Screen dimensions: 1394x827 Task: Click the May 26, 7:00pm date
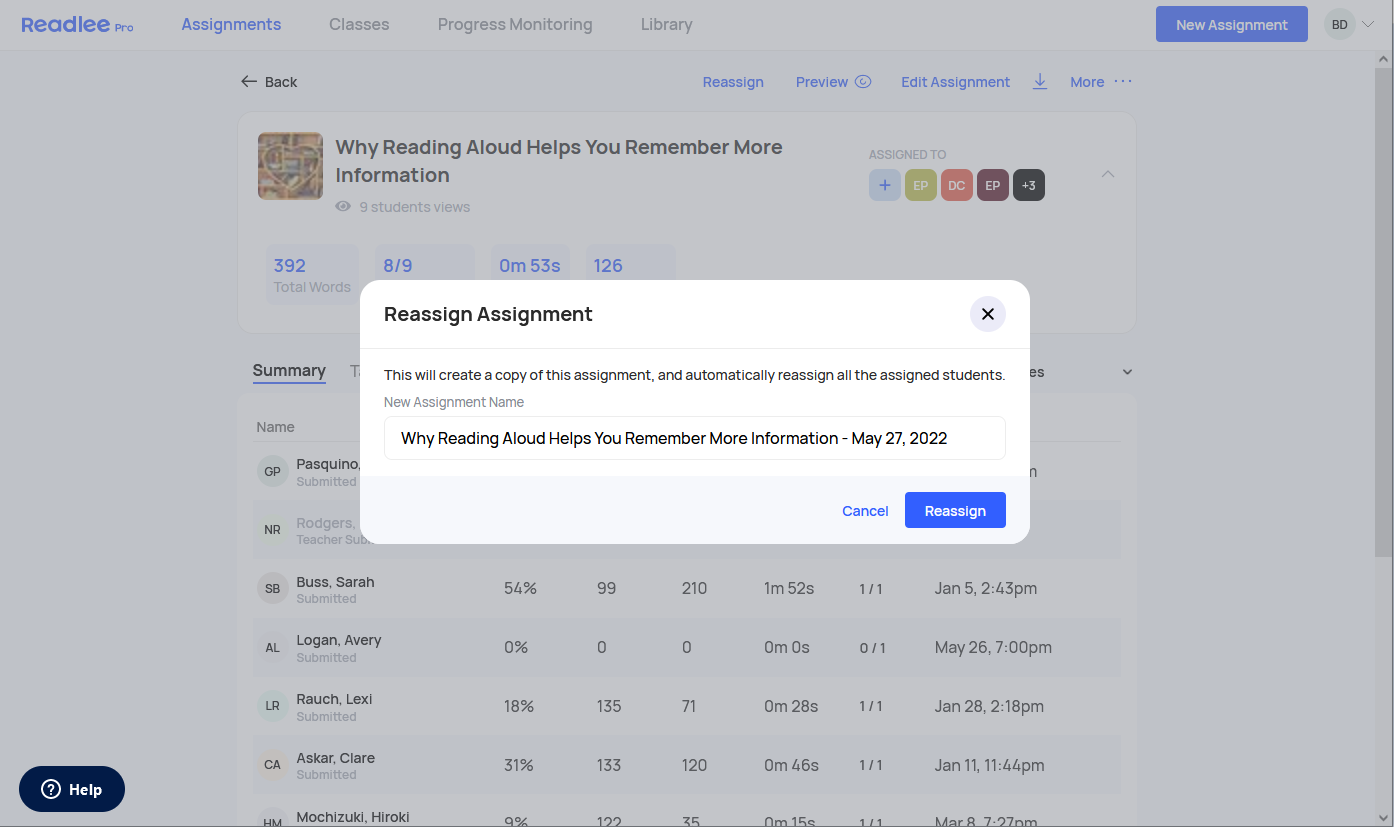[993, 647]
